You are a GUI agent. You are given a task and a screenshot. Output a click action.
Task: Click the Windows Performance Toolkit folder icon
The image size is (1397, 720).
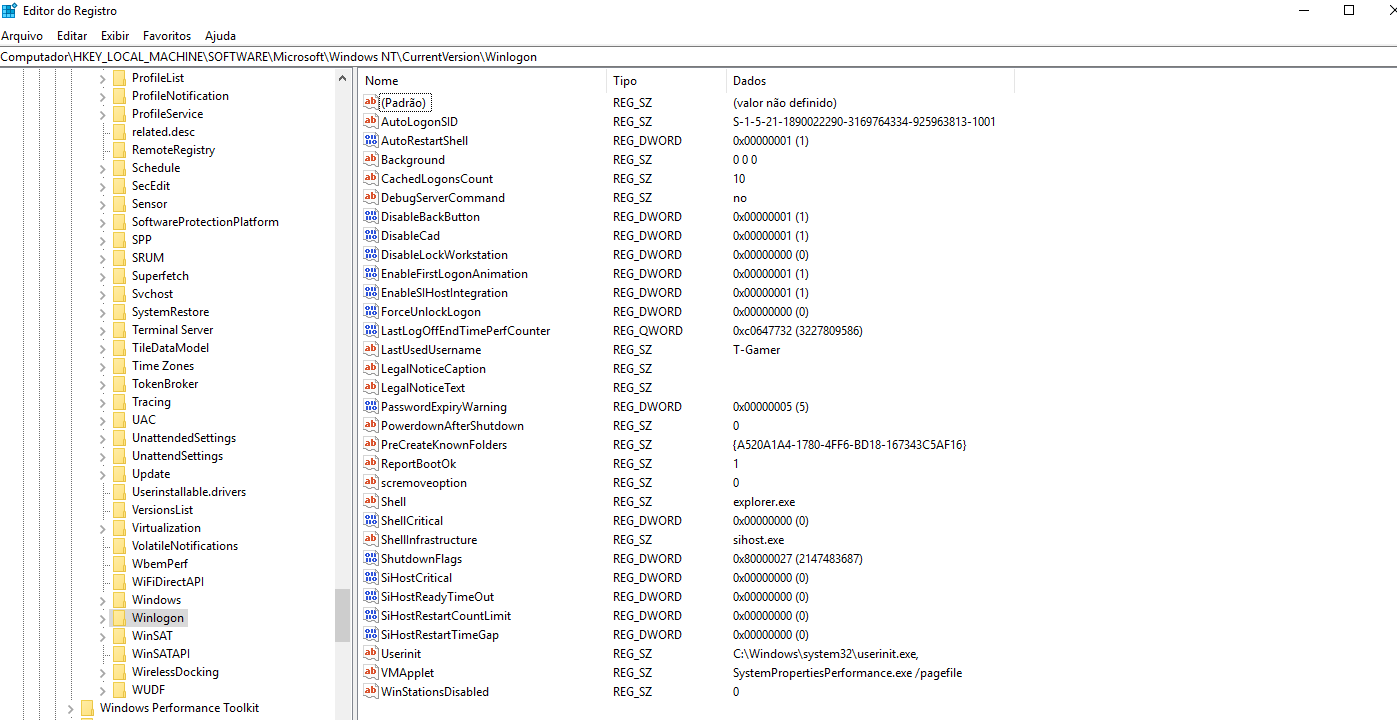pyautogui.click(x=88, y=708)
